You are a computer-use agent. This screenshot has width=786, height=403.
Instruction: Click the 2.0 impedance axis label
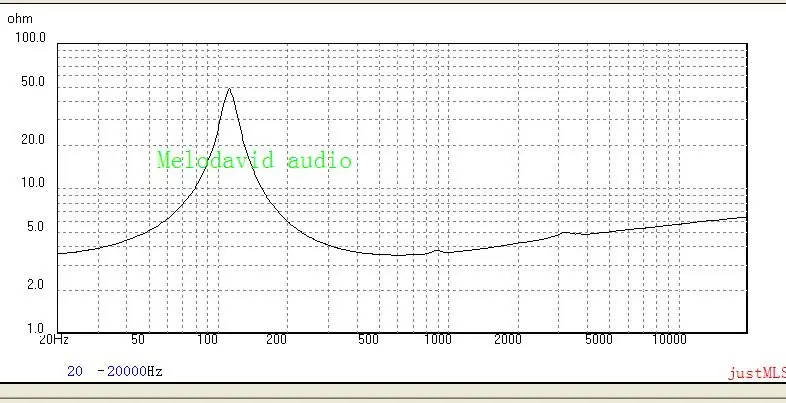[35, 284]
